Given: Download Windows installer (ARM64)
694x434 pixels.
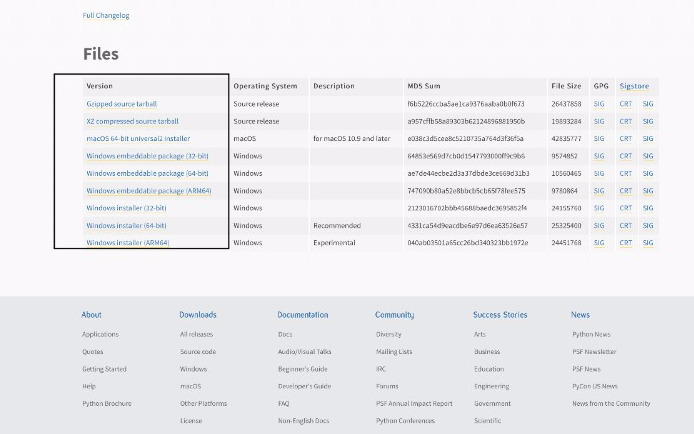Looking at the screenshot, I should 127,242.
